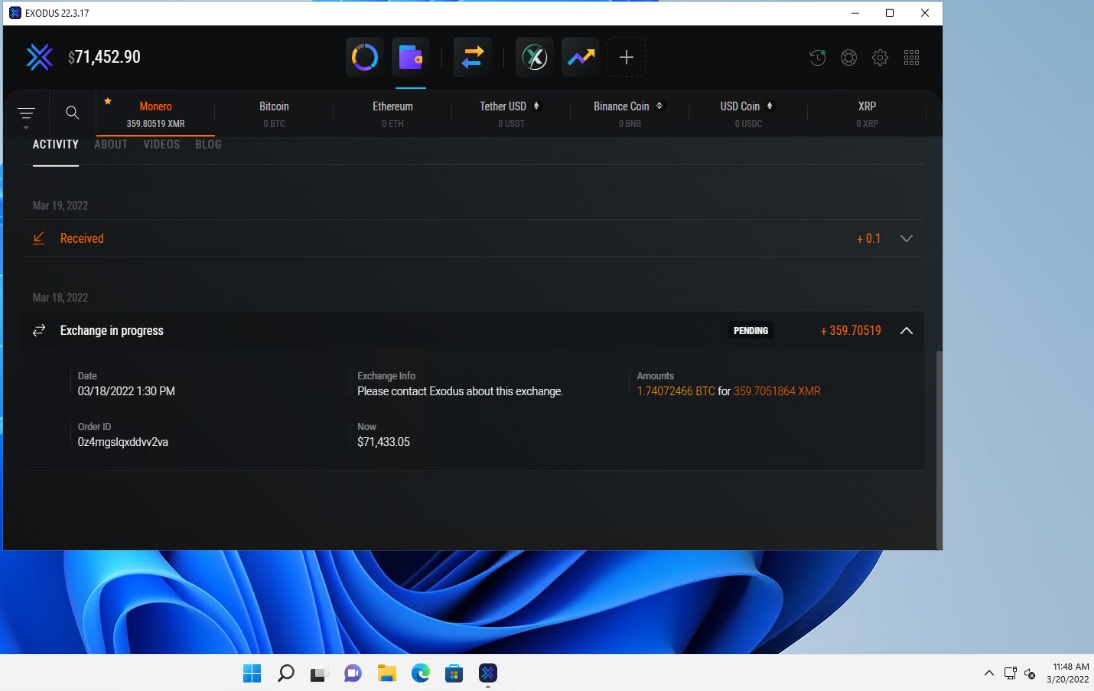Screen dimensions: 1094x691
Task: Open the support lifebuoy icon
Action: click(x=848, y=57)
